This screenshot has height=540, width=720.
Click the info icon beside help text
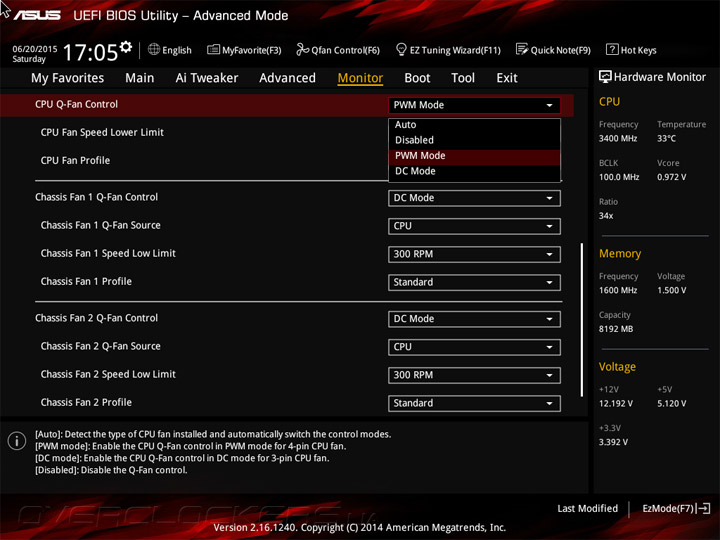coord(17,441)
